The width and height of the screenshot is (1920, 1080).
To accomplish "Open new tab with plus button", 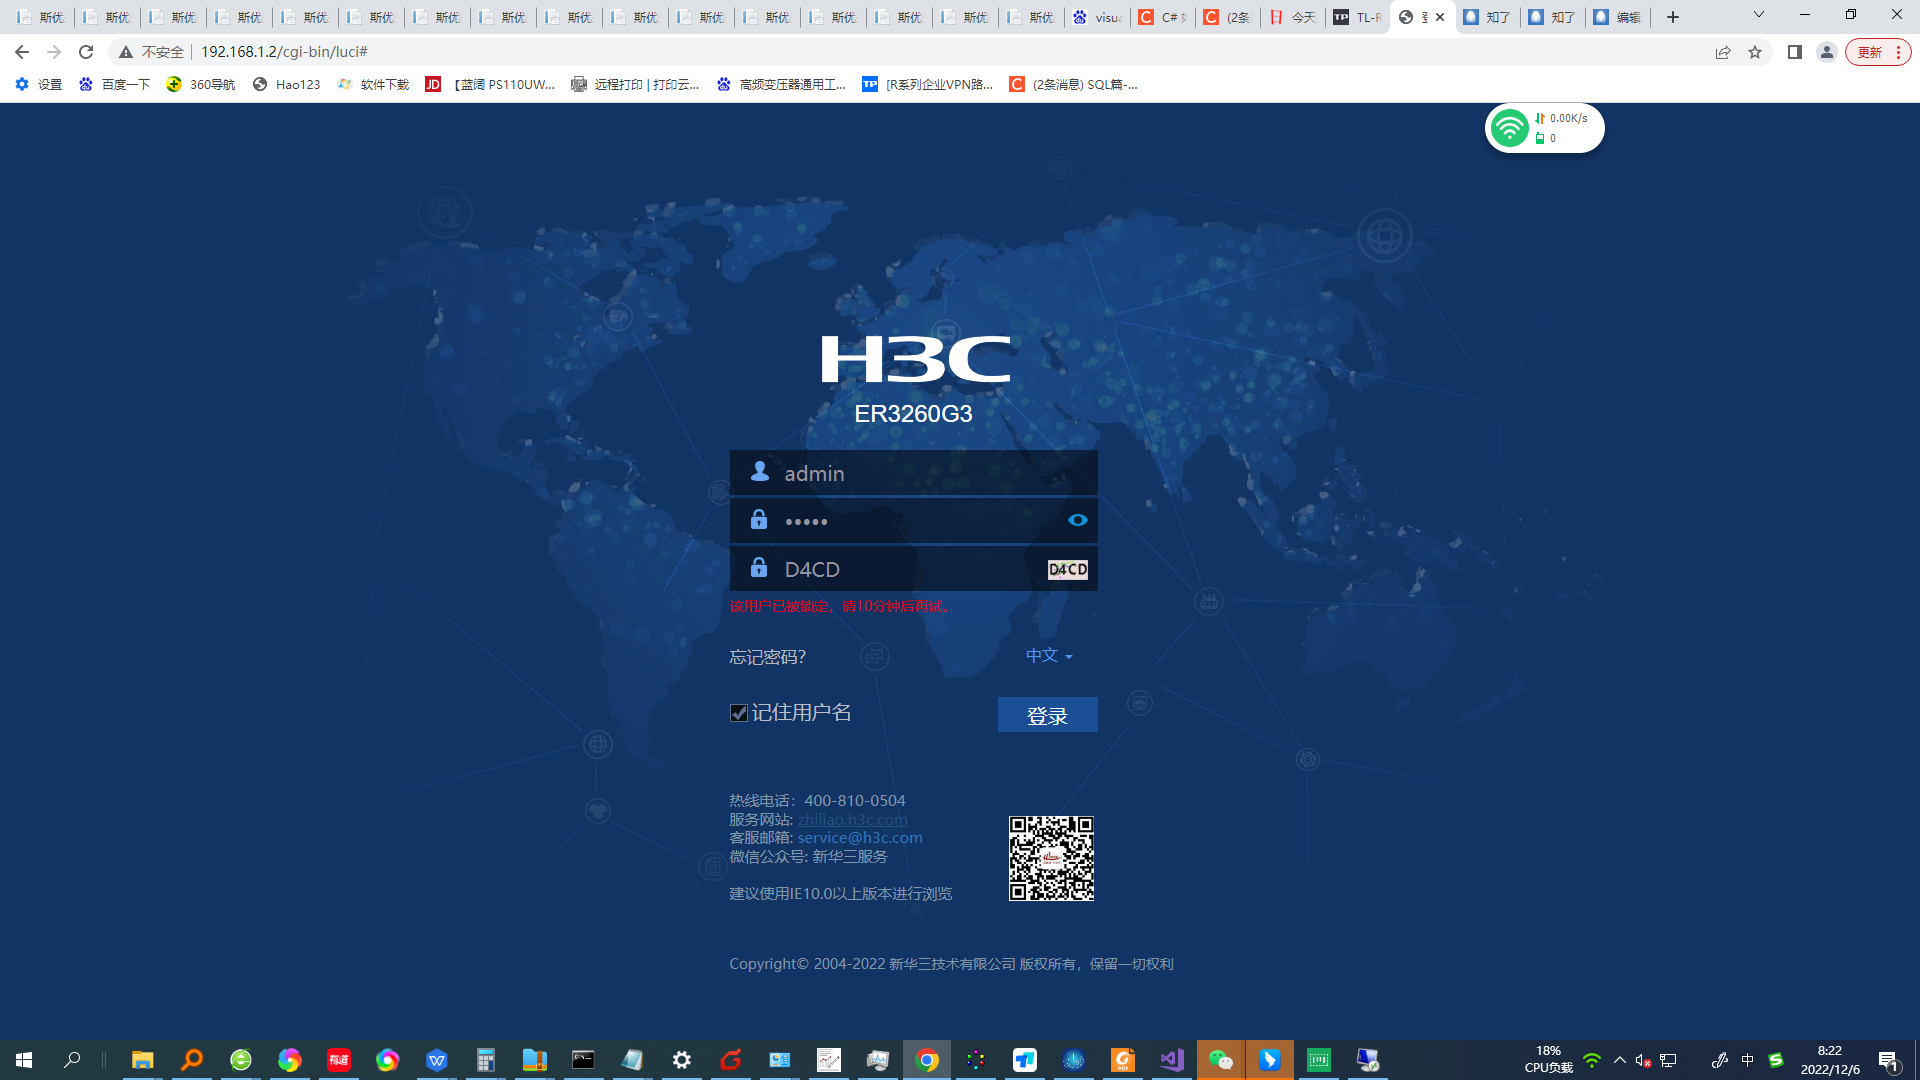I will pyautogui.click(x=1672, y=17).
